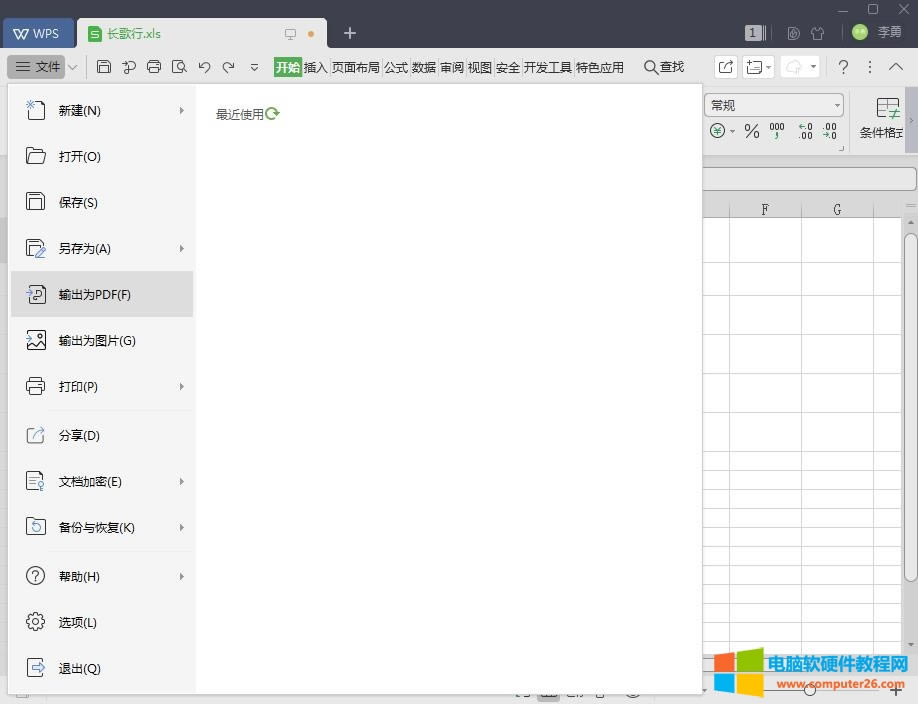Open the 常规 number format dropdown
This screenshot has height=704, width=918.
838,104
